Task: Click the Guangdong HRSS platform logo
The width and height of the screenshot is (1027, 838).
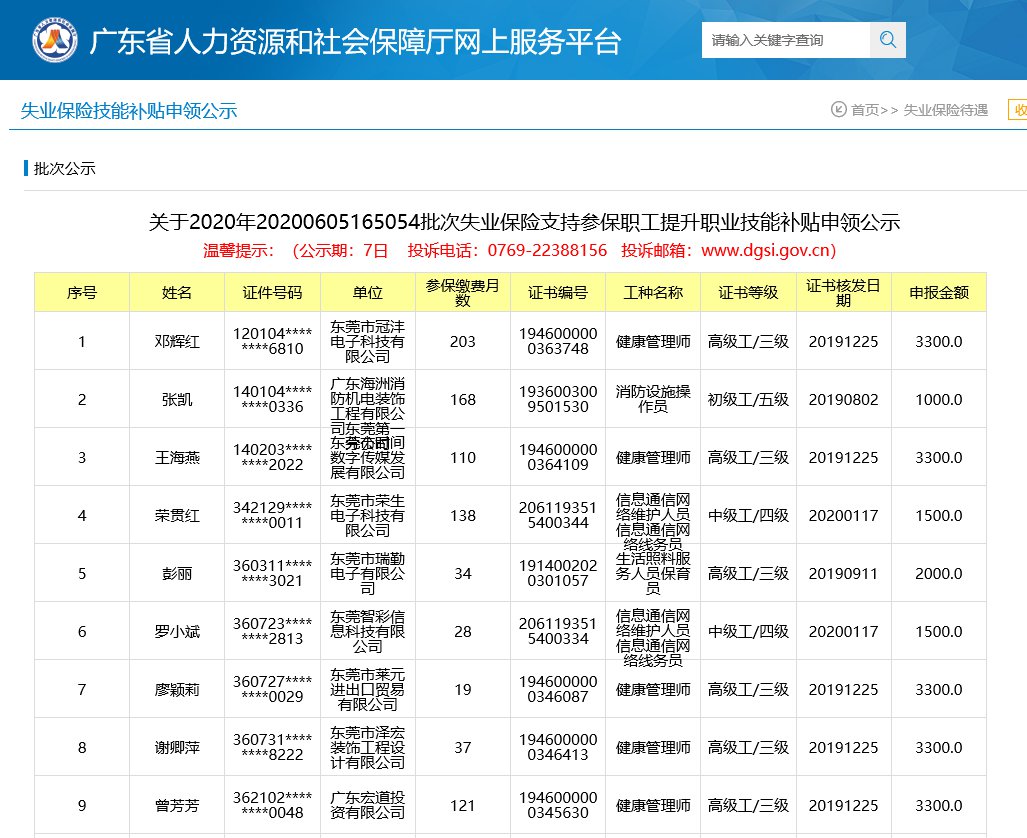Action: 52,40
